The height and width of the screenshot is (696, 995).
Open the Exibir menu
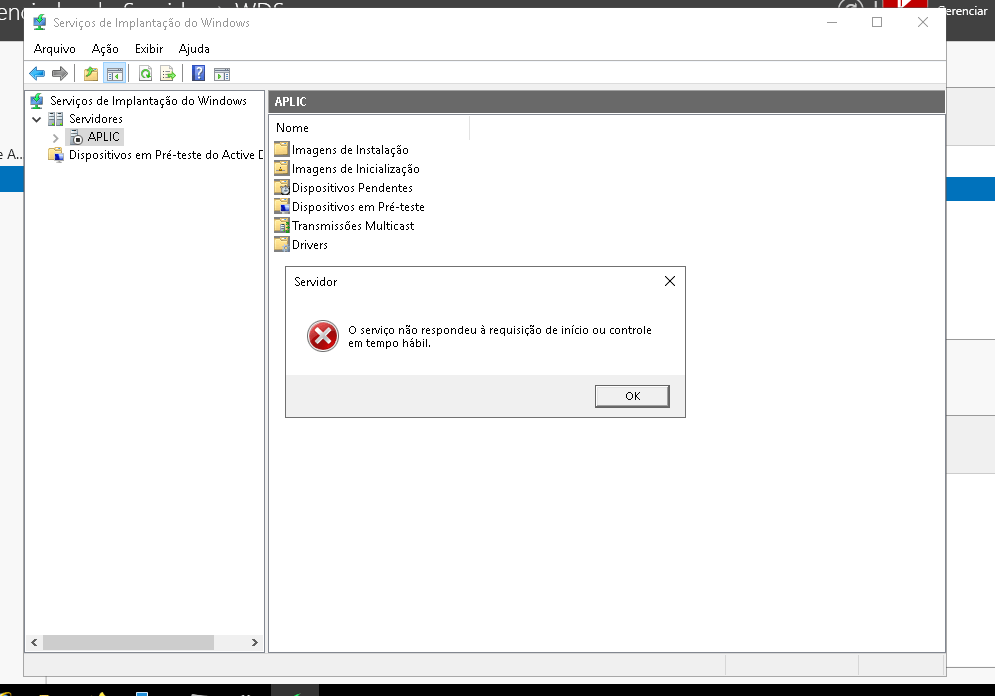pyautogui.click(x=148, y=49)
